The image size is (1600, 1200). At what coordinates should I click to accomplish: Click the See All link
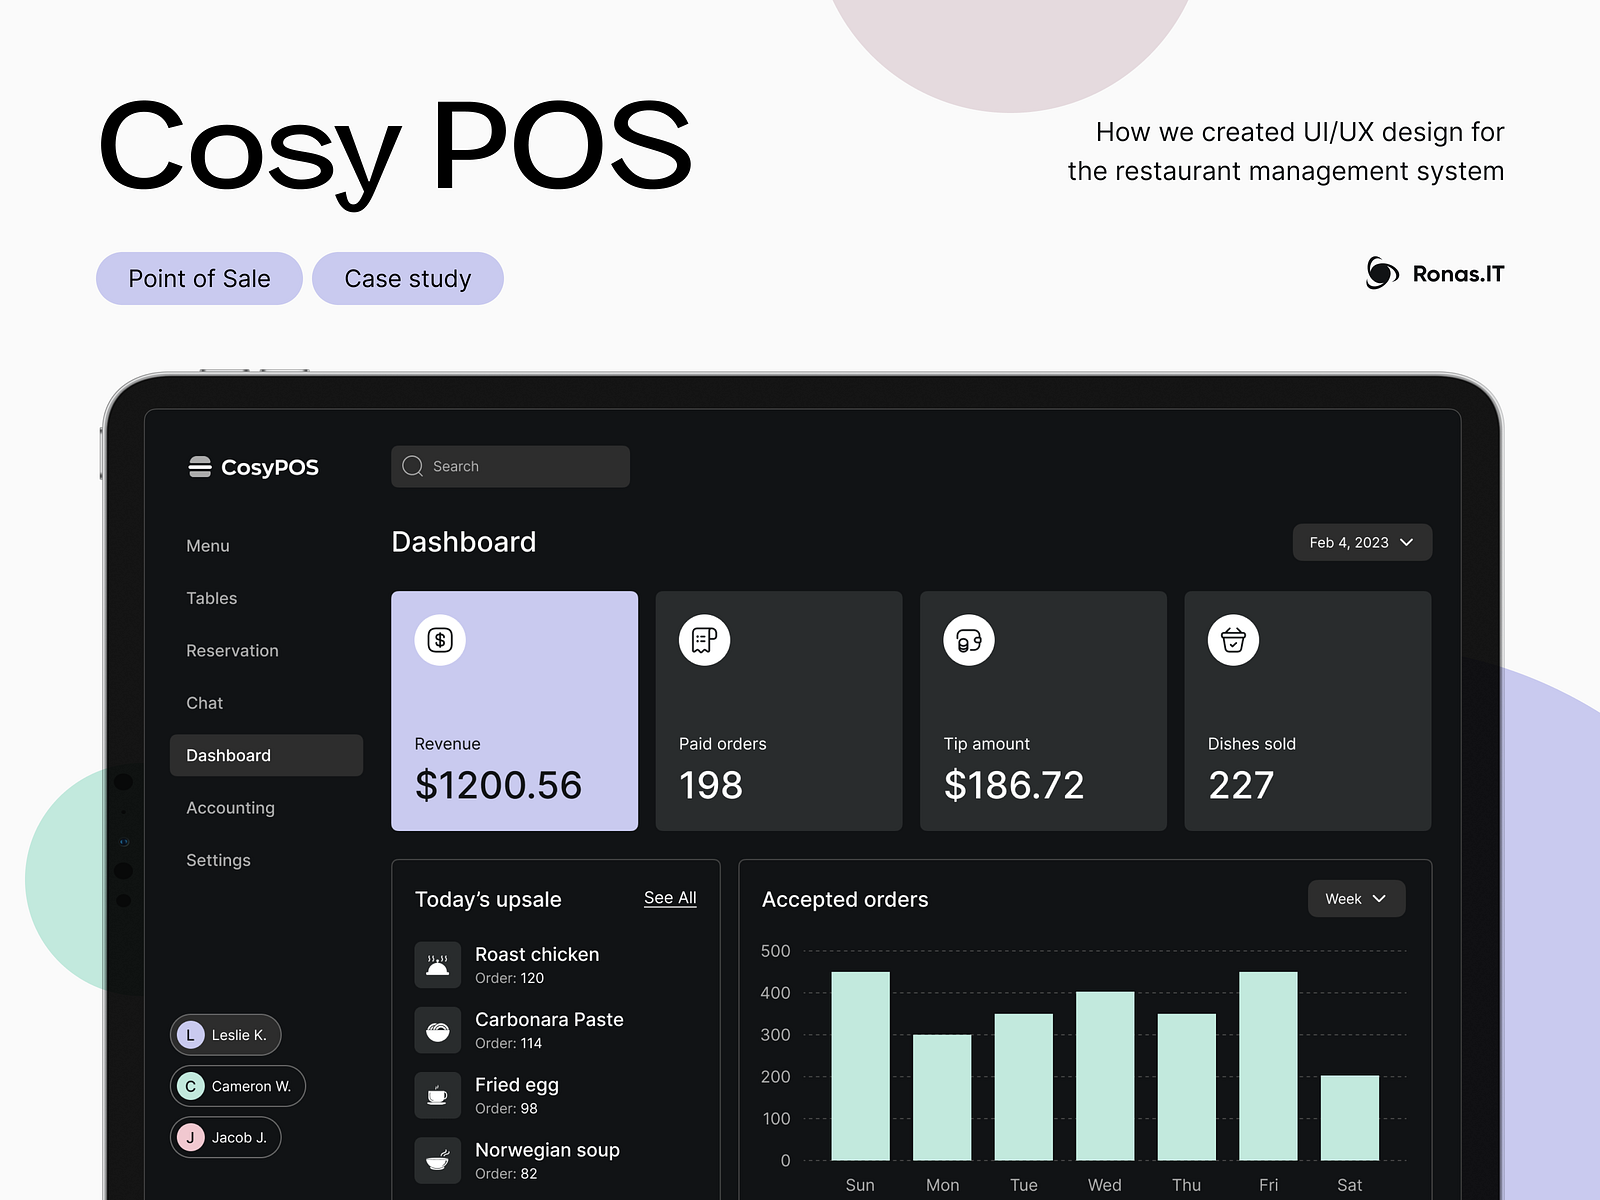[670, 898]
